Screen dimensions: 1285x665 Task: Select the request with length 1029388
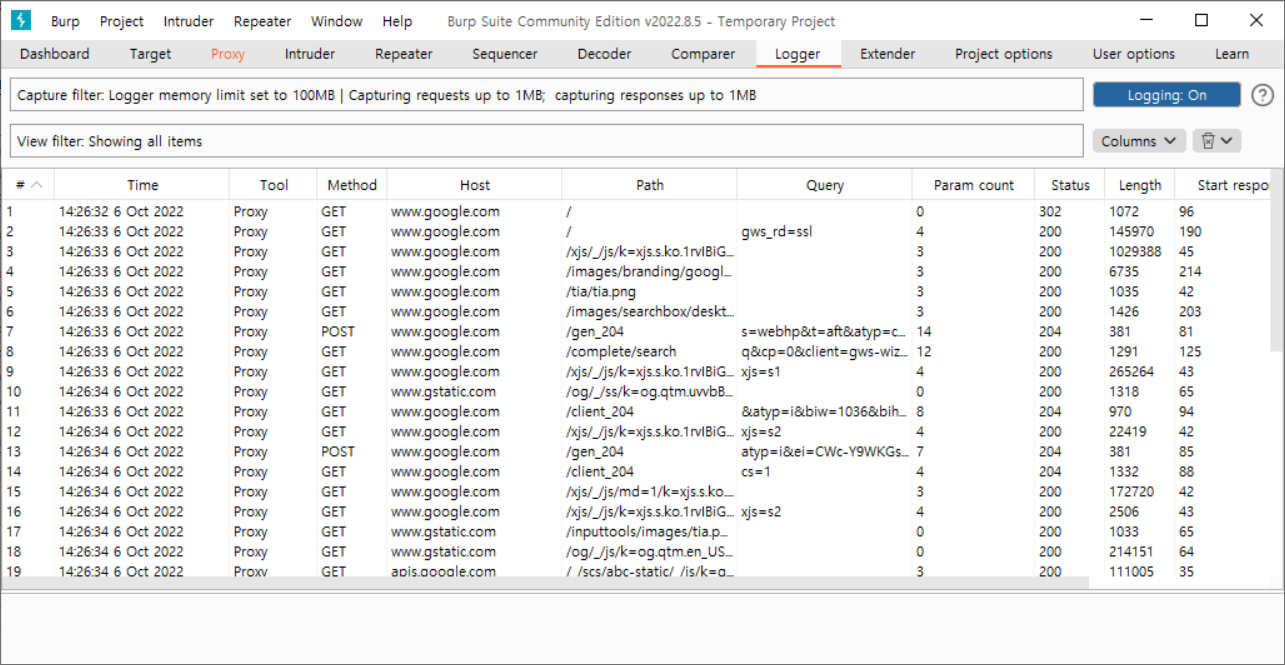tap(636, 251)
